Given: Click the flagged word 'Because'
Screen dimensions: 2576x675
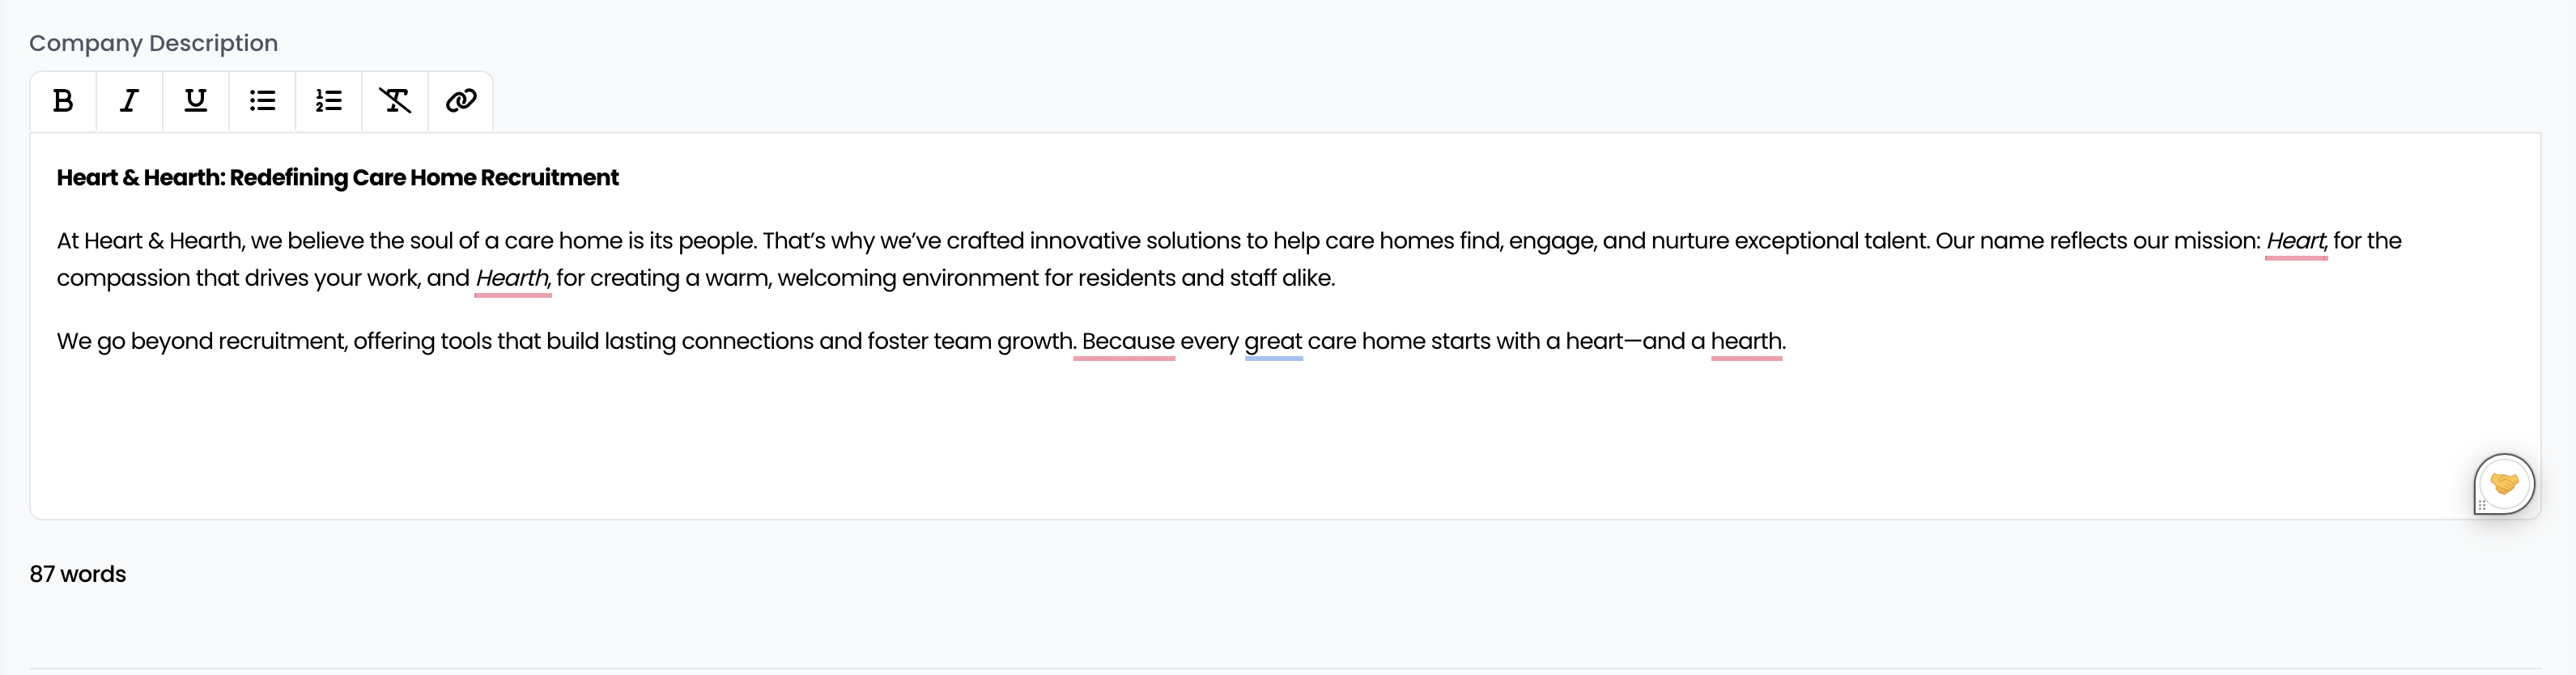Looking at the screenshot, I should point(1128,341).
